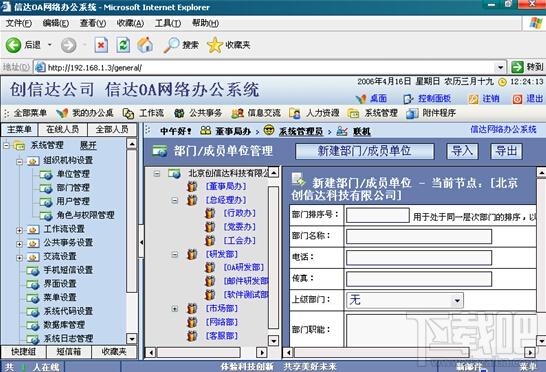Select [客服部] department

click(222, 336)
